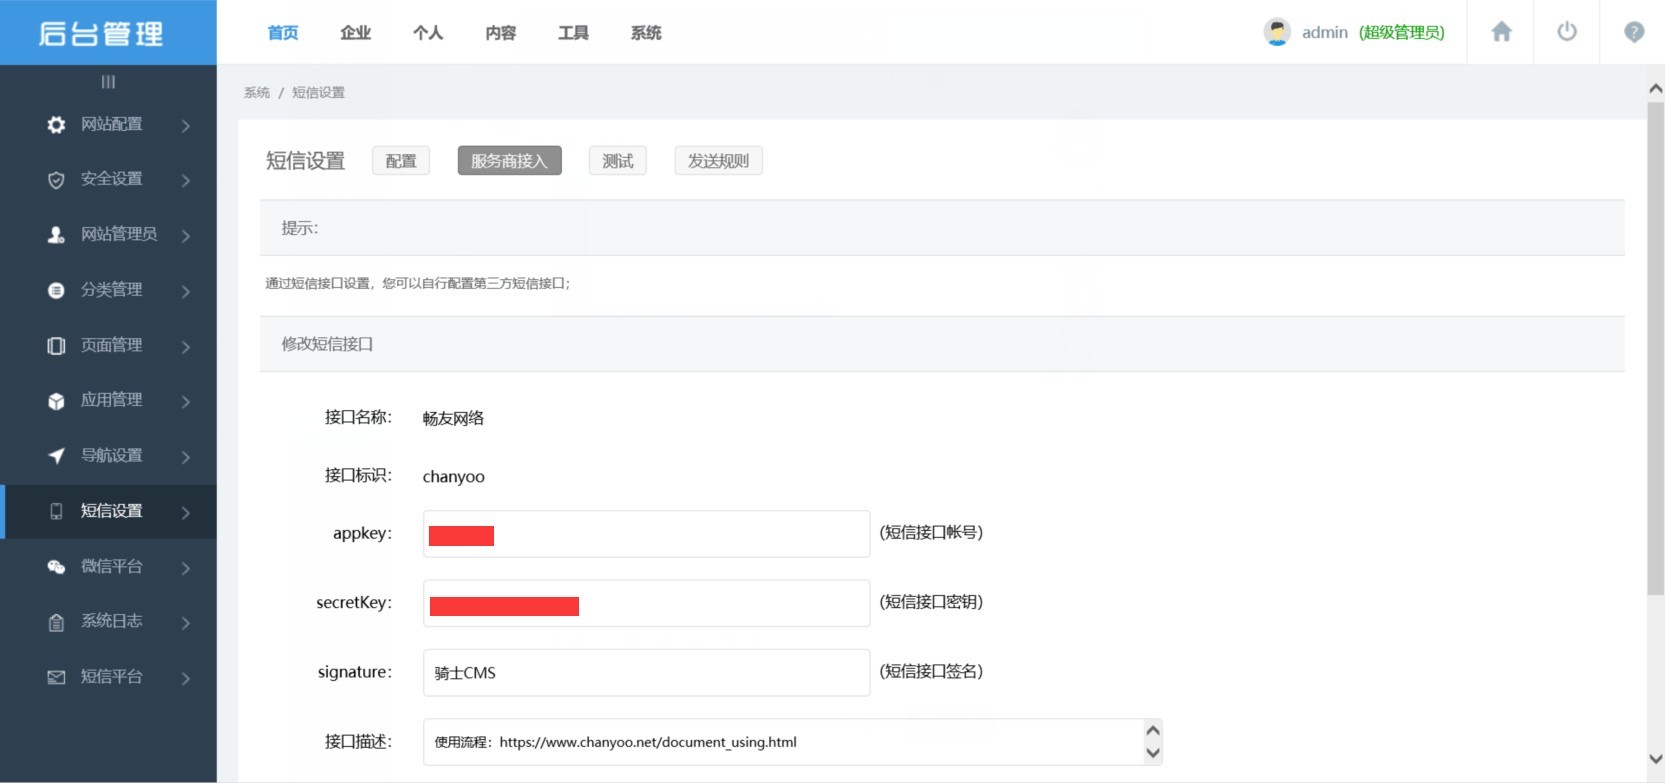Click the admin avatar icon
This screenshot has height=783, width=1665.
1277,32
